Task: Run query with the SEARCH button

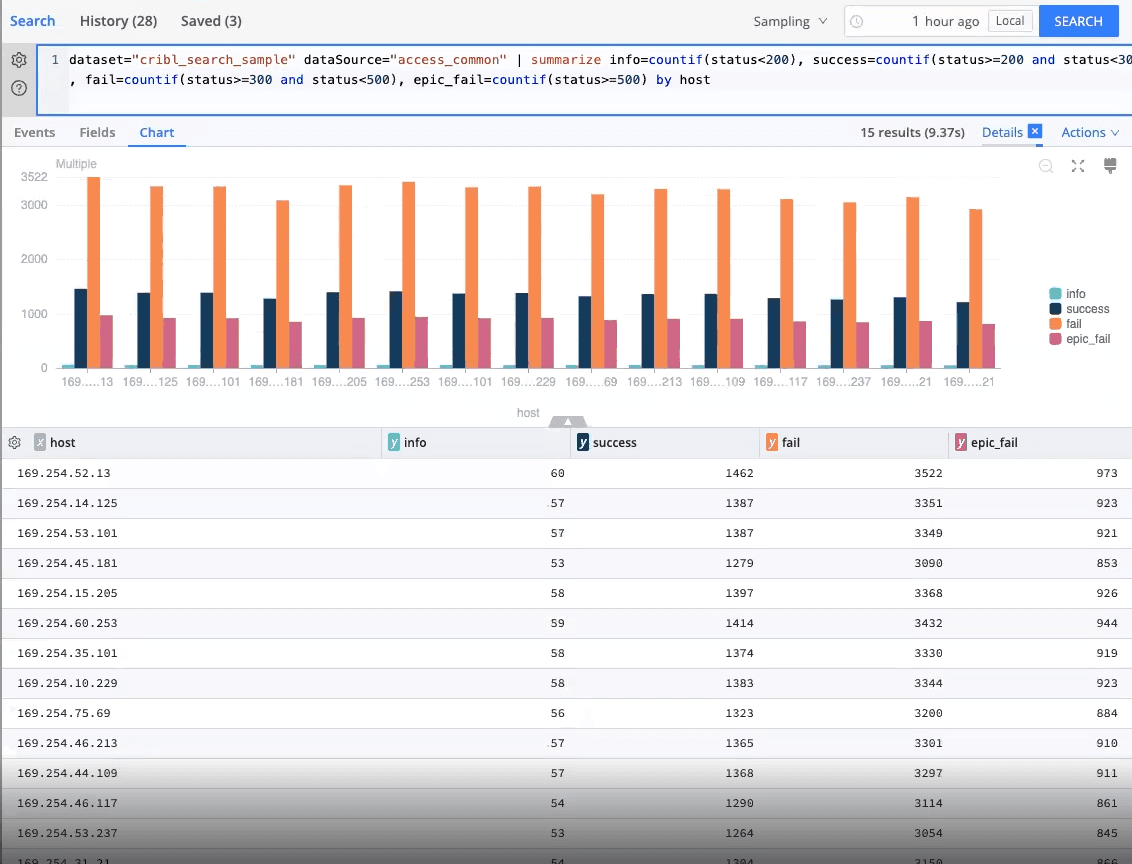Action: [x=1078, y=21]
